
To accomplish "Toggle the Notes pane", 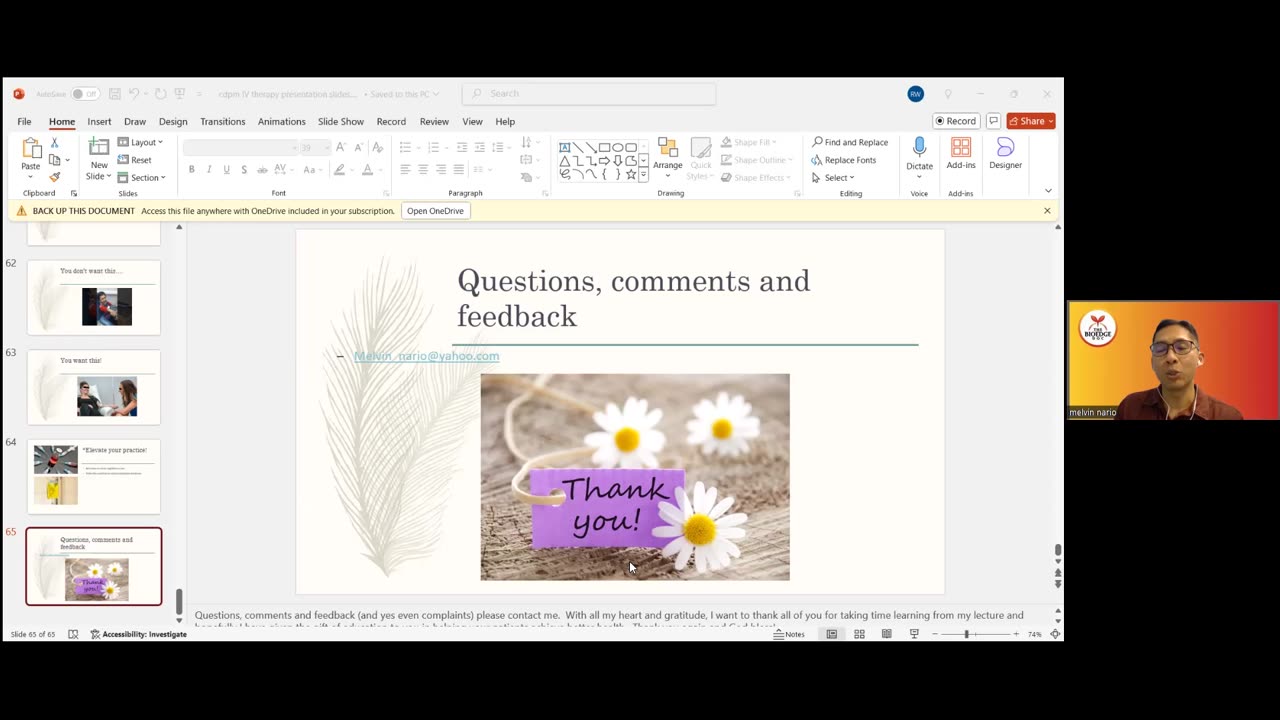I will click(x=789, y=634).
